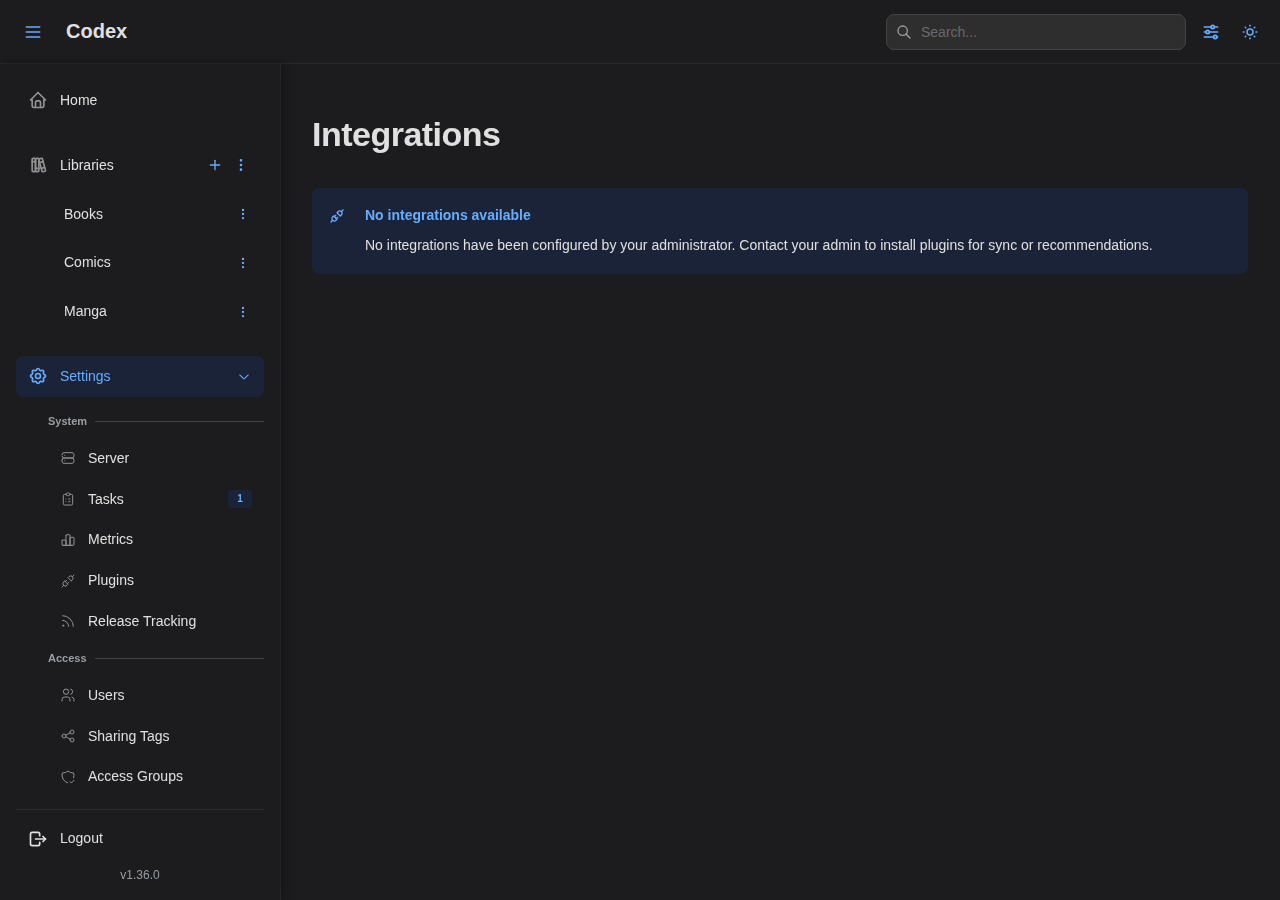Open the Metrics page
1280x900 pixels.
[x=156, y=539]
